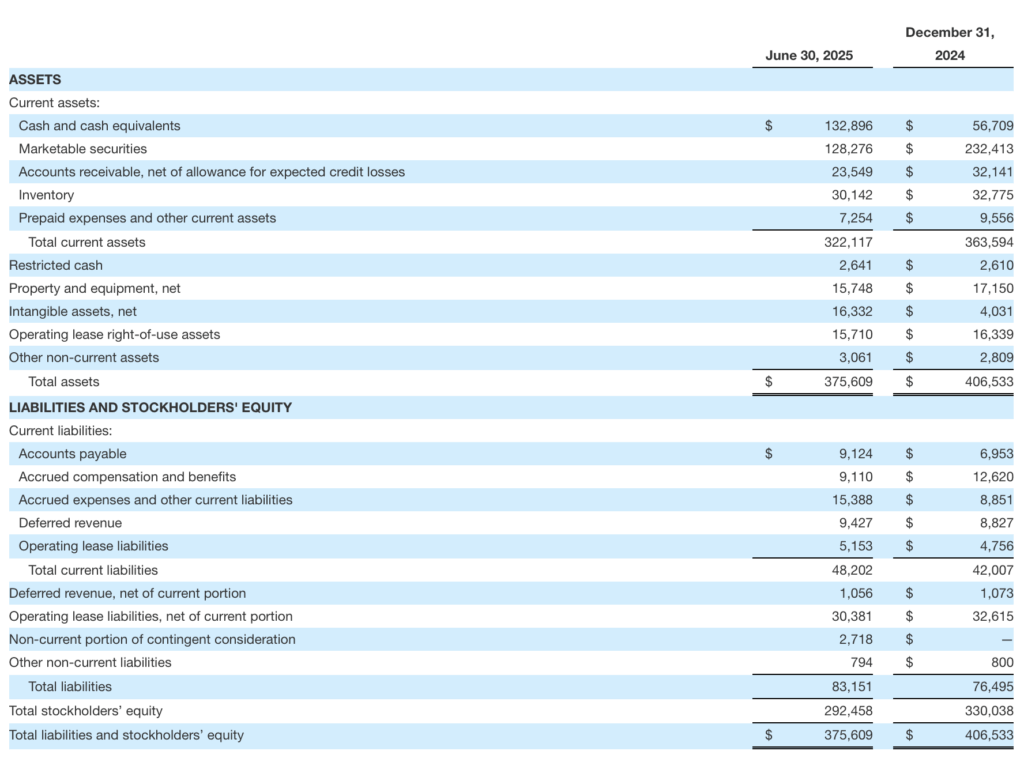1024x762 pixels.
Task: Select 'Other non-current liabilities' label
Action: point(90,663)
